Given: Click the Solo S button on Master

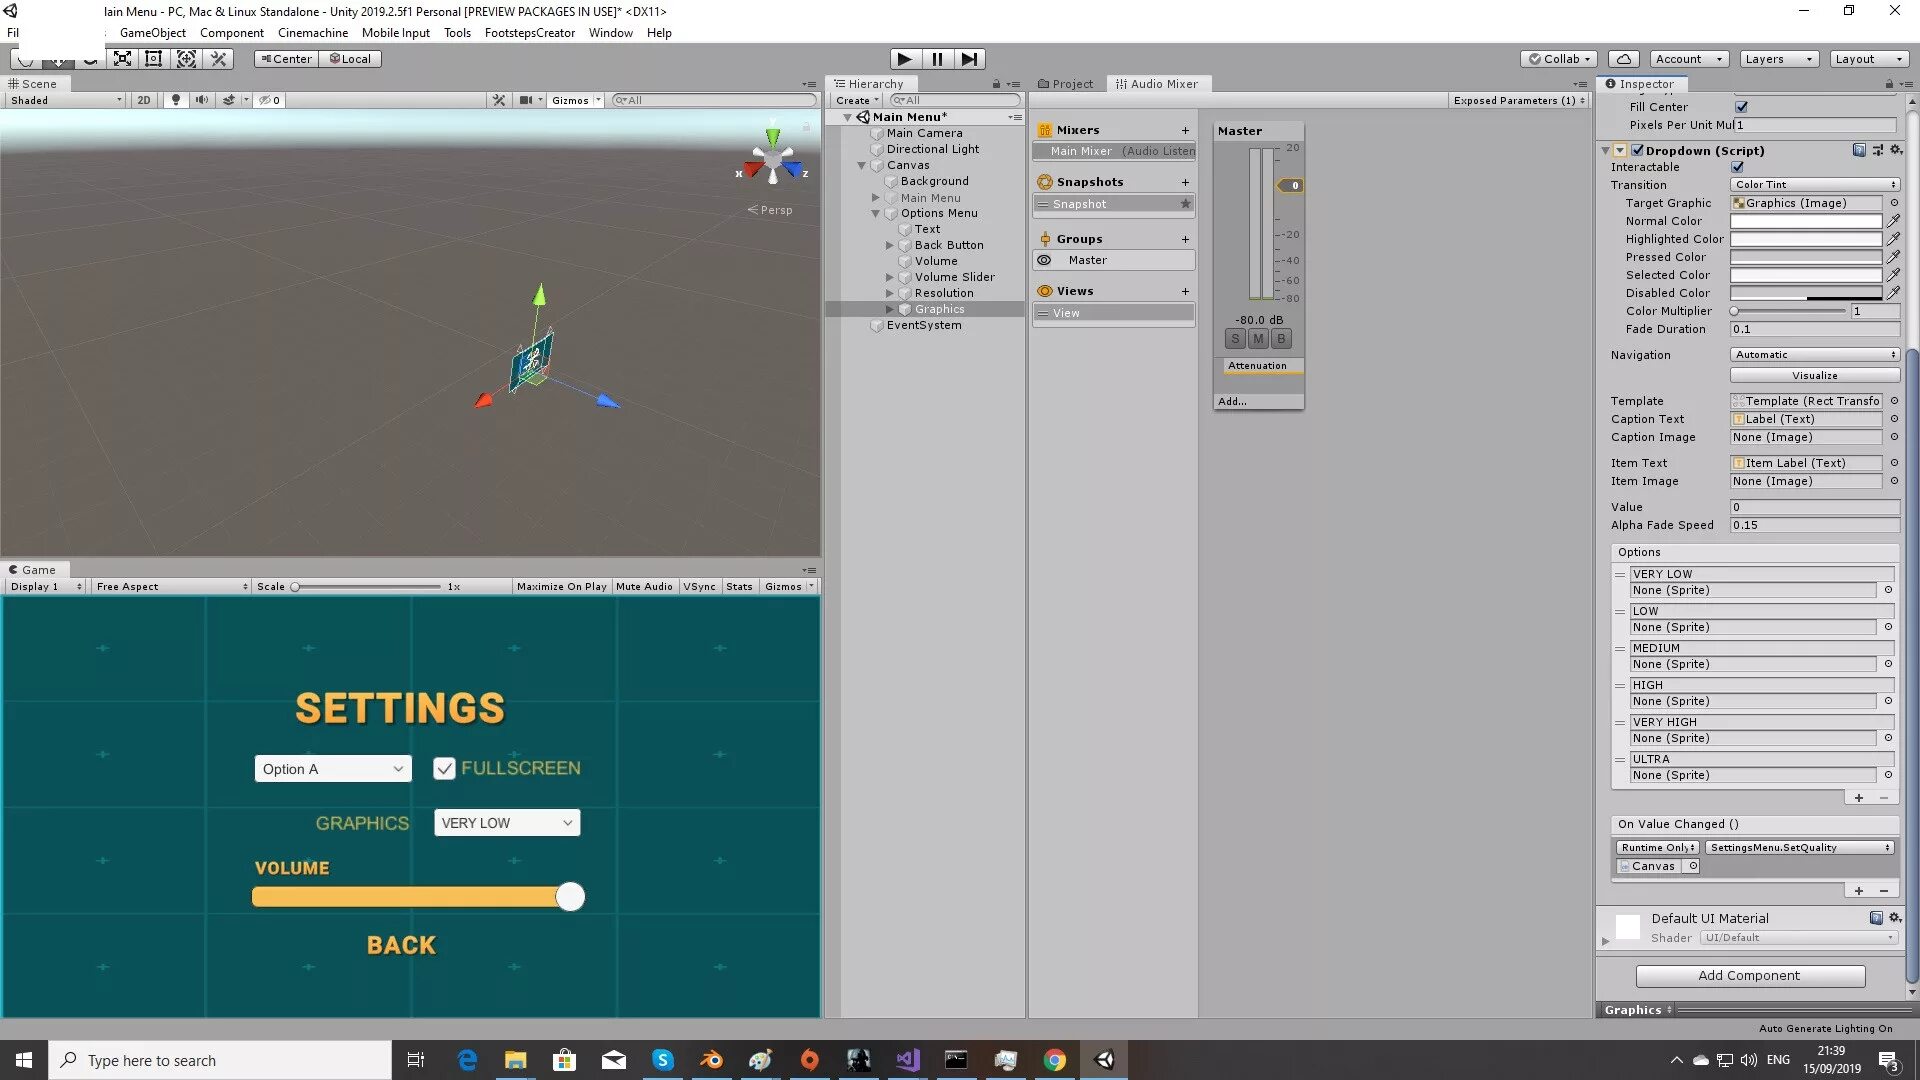Looking at the screenshot, I should tap(1235, 339).
